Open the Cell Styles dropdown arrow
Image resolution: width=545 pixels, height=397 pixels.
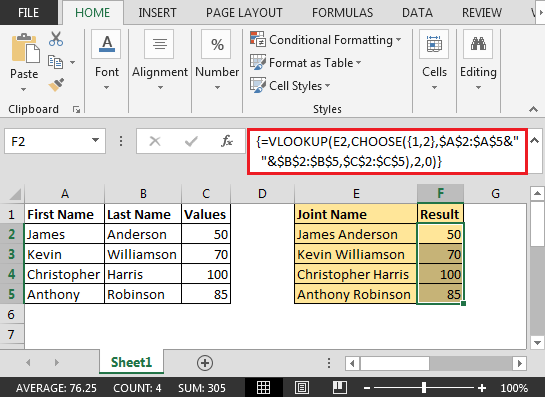(327, 86)
